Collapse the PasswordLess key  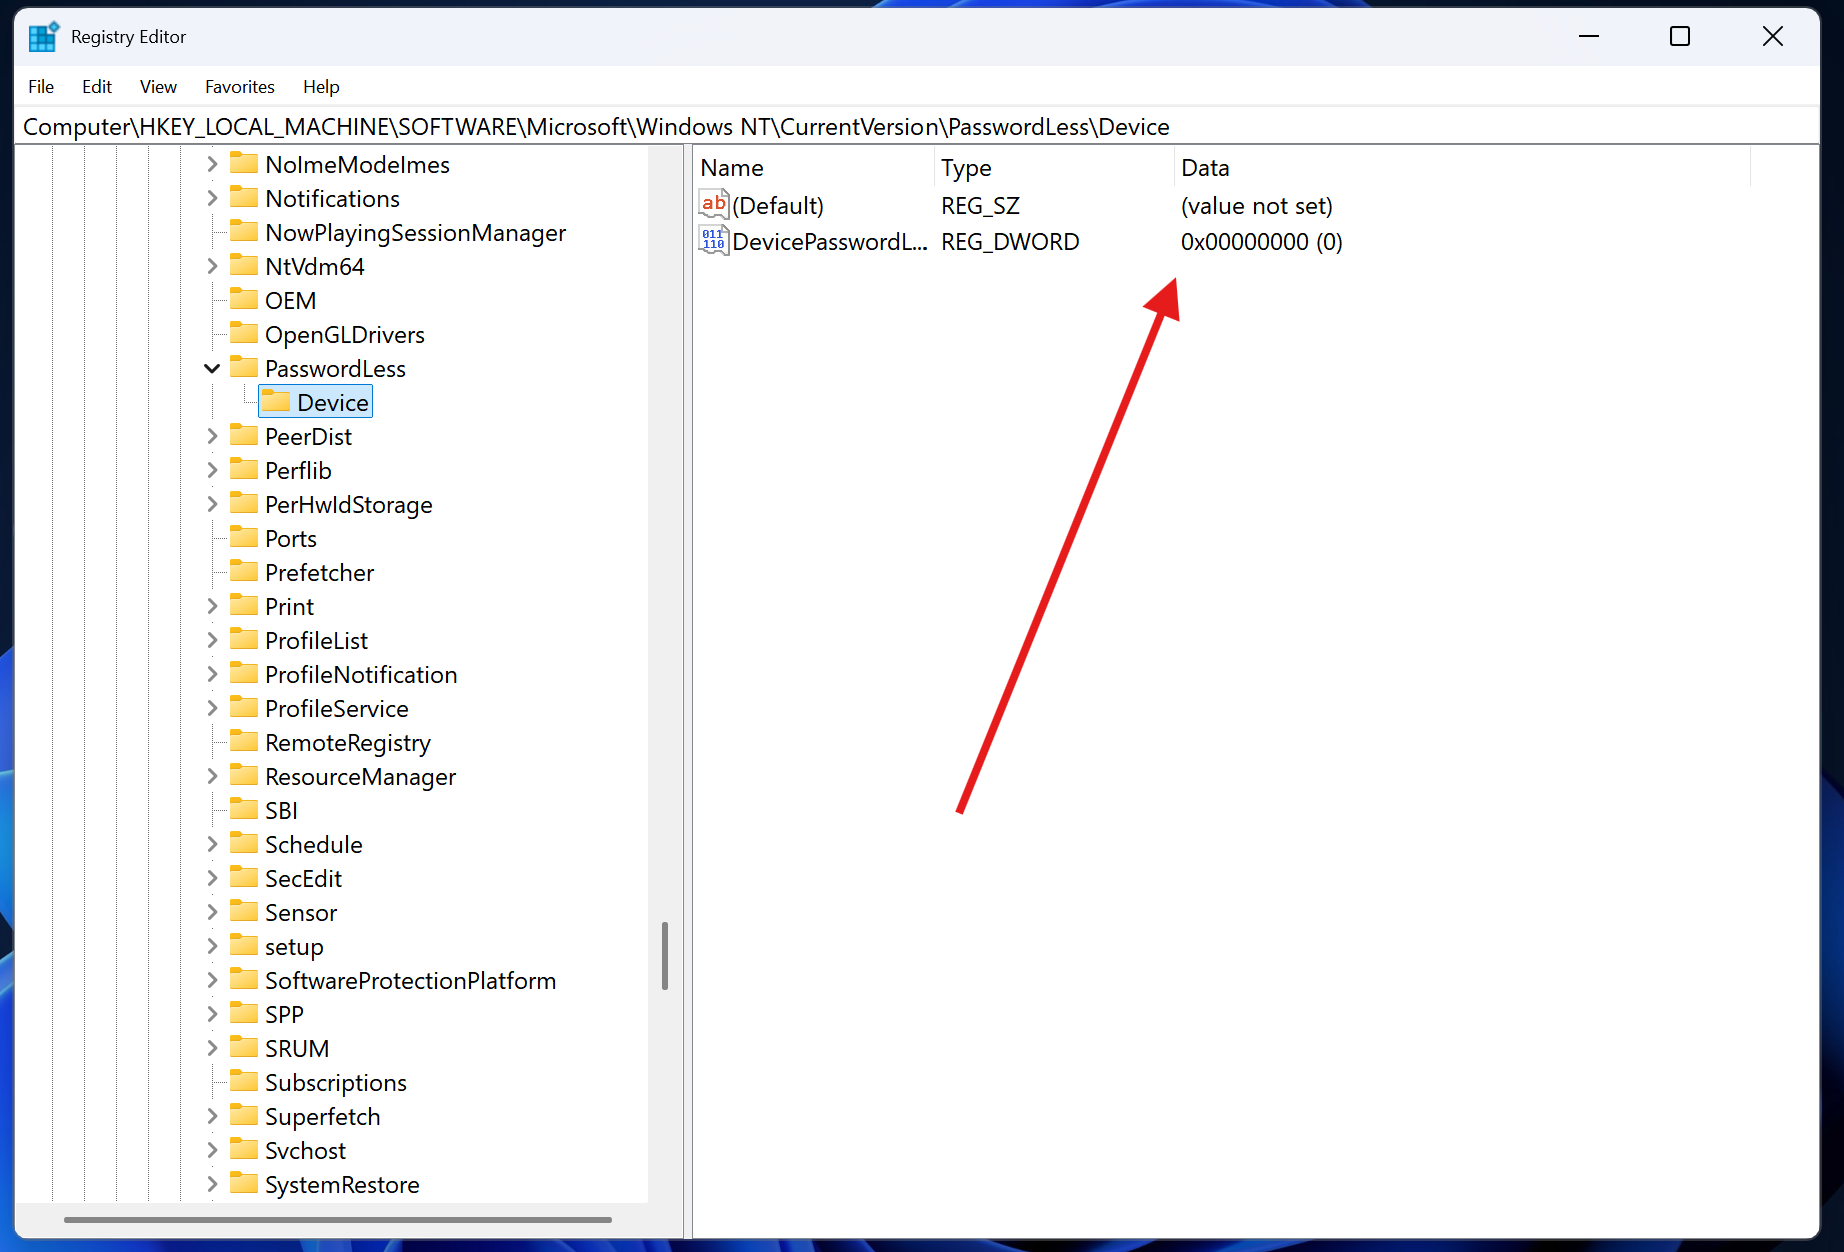(212, 368)
